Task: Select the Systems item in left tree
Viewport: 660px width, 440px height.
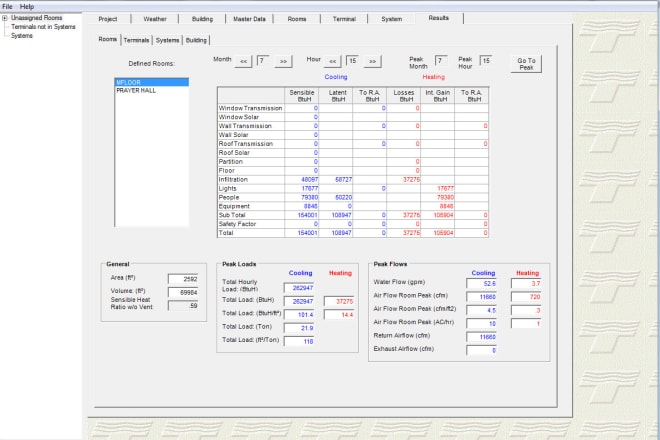Action: click(x=21, y=36)
